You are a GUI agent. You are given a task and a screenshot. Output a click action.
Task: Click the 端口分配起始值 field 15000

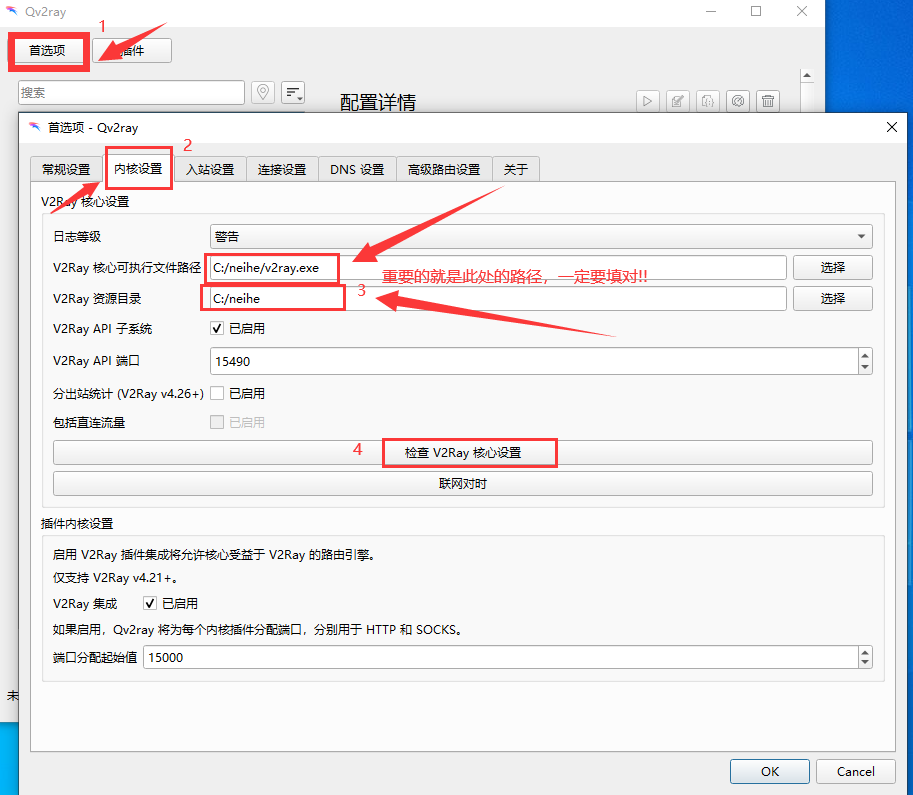(501, 658)
